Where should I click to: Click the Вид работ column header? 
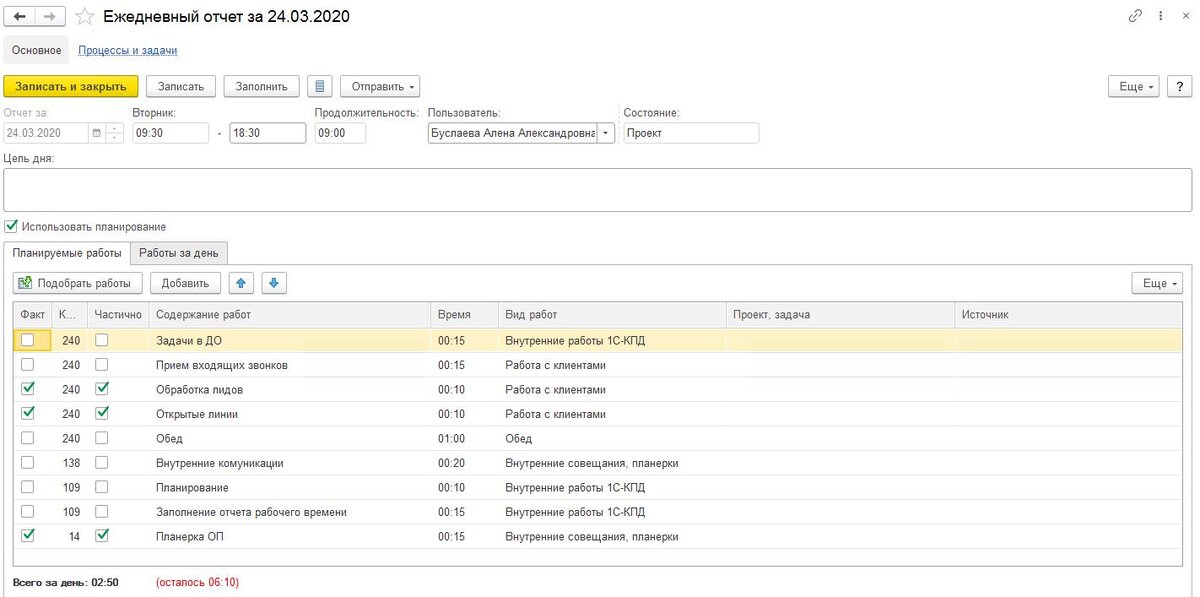pos(611,314)
